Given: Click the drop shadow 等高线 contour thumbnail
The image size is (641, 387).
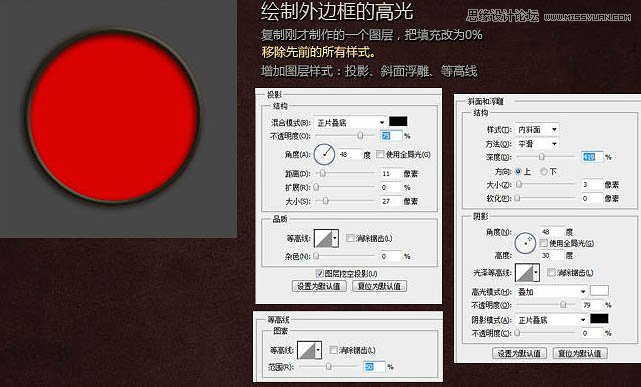Looking at the screenshot, I should [323, 238].
